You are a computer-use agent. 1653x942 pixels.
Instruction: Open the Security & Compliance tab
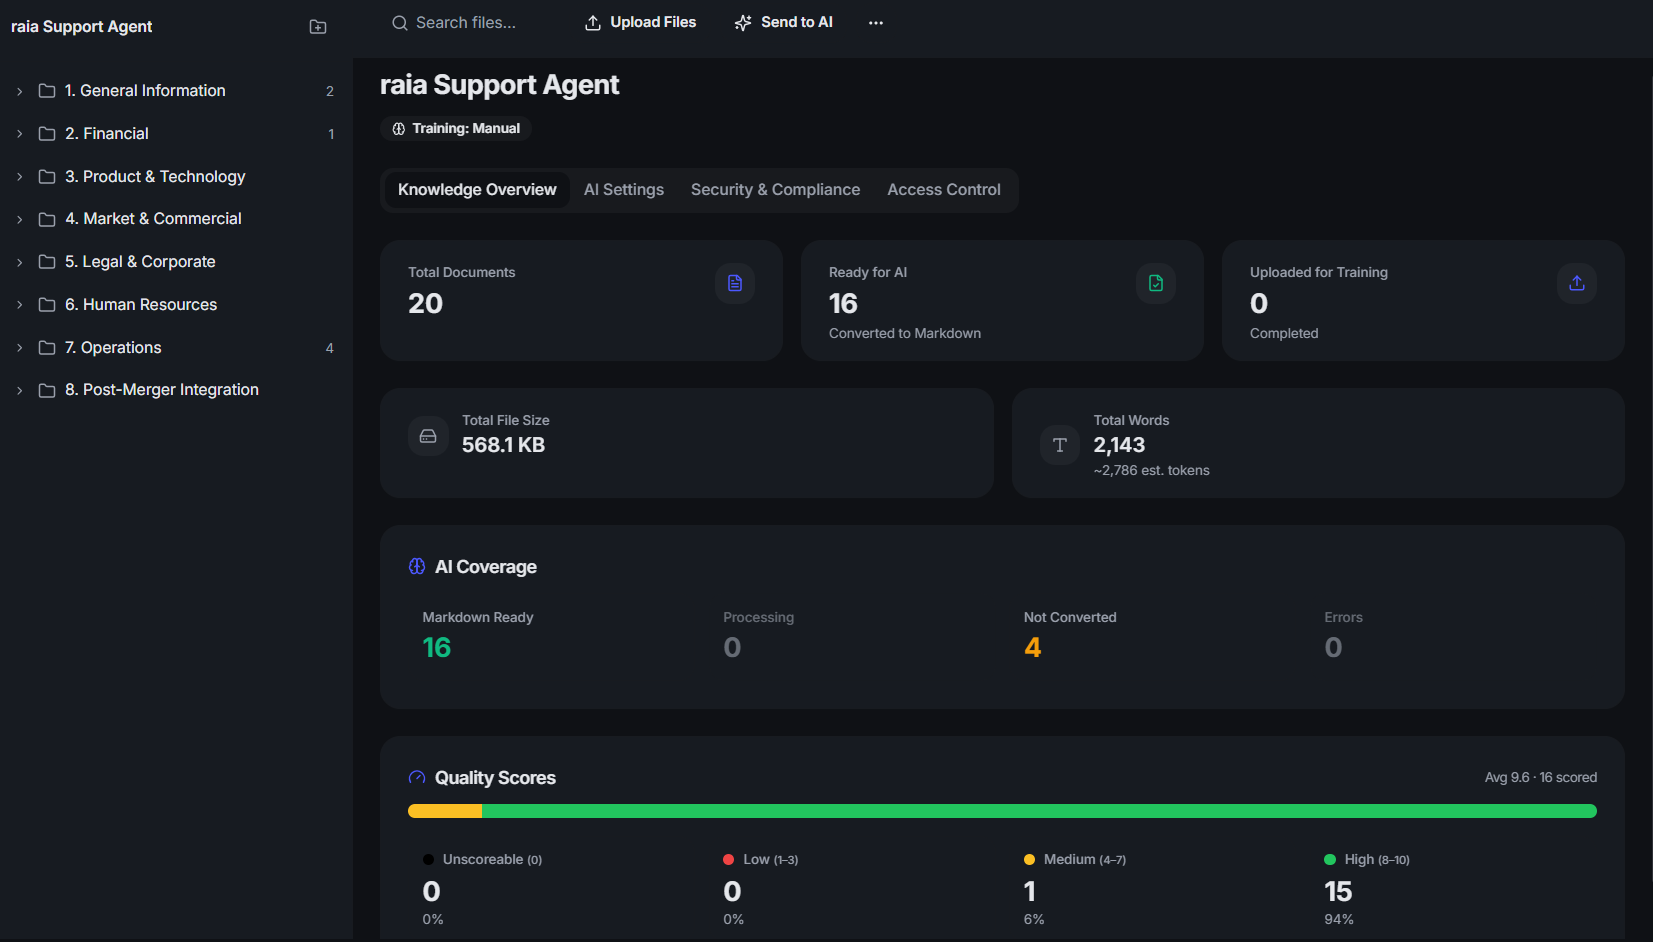pyautogui.click(x=775, y=190)
